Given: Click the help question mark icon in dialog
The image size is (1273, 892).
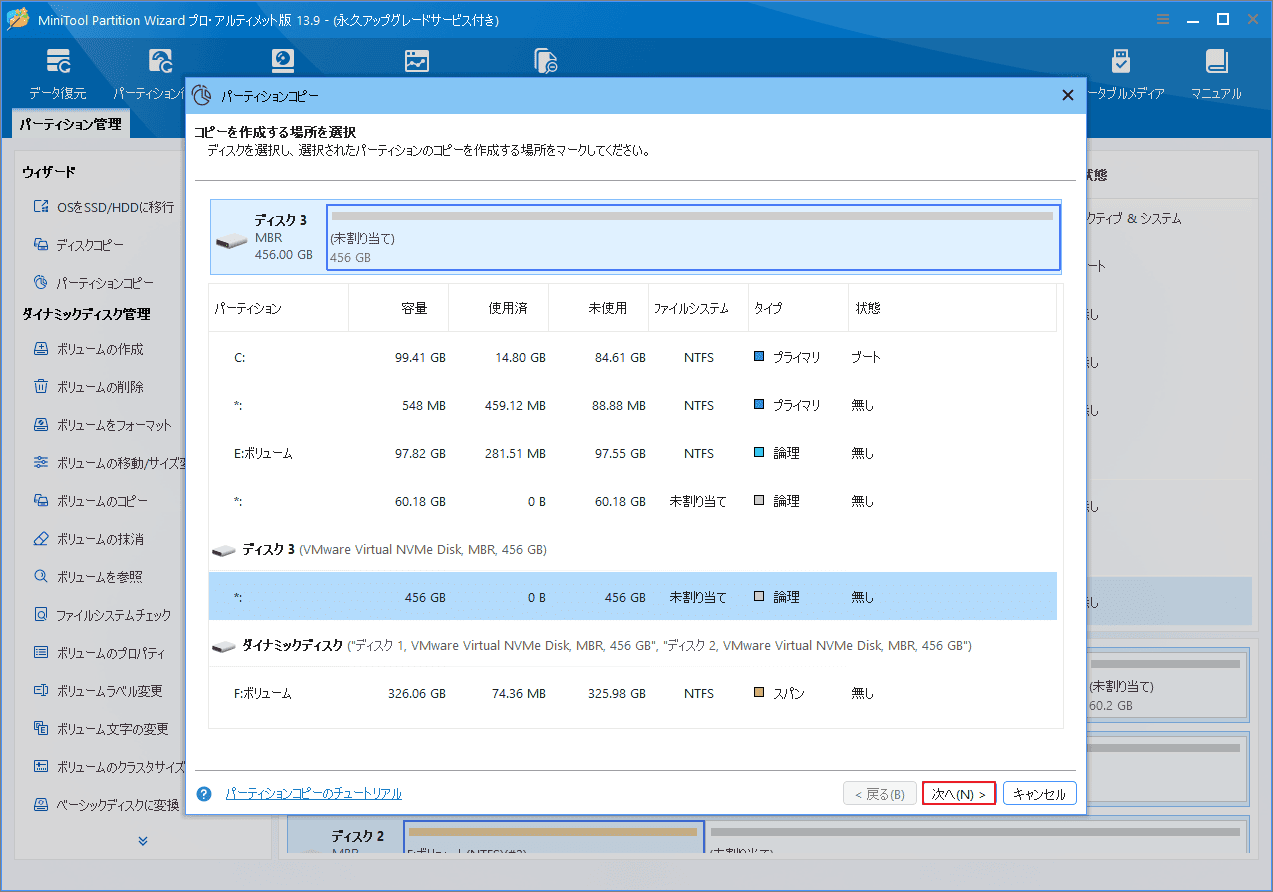Looking at the screenshot, I should point(204,793).
